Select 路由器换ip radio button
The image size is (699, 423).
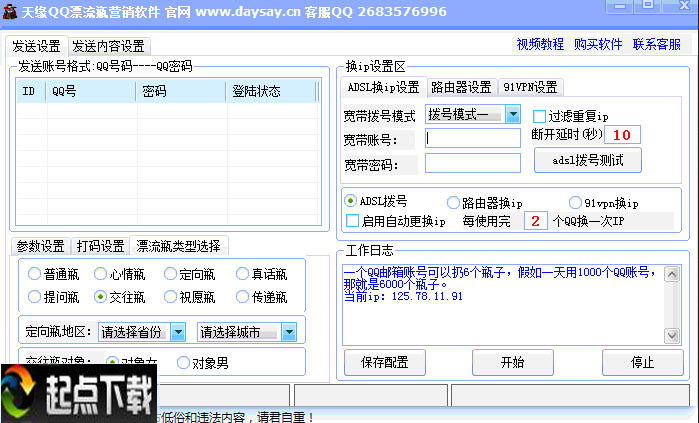(453, 203)
